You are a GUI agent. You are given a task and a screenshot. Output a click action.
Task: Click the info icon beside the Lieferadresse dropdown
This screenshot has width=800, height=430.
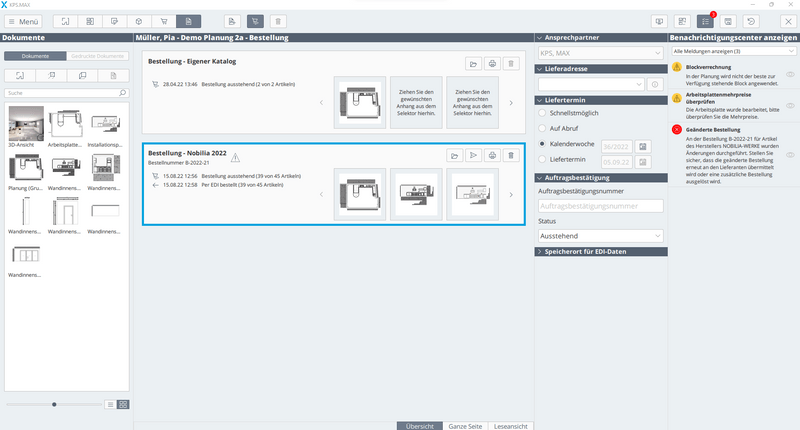coord(655,85)
